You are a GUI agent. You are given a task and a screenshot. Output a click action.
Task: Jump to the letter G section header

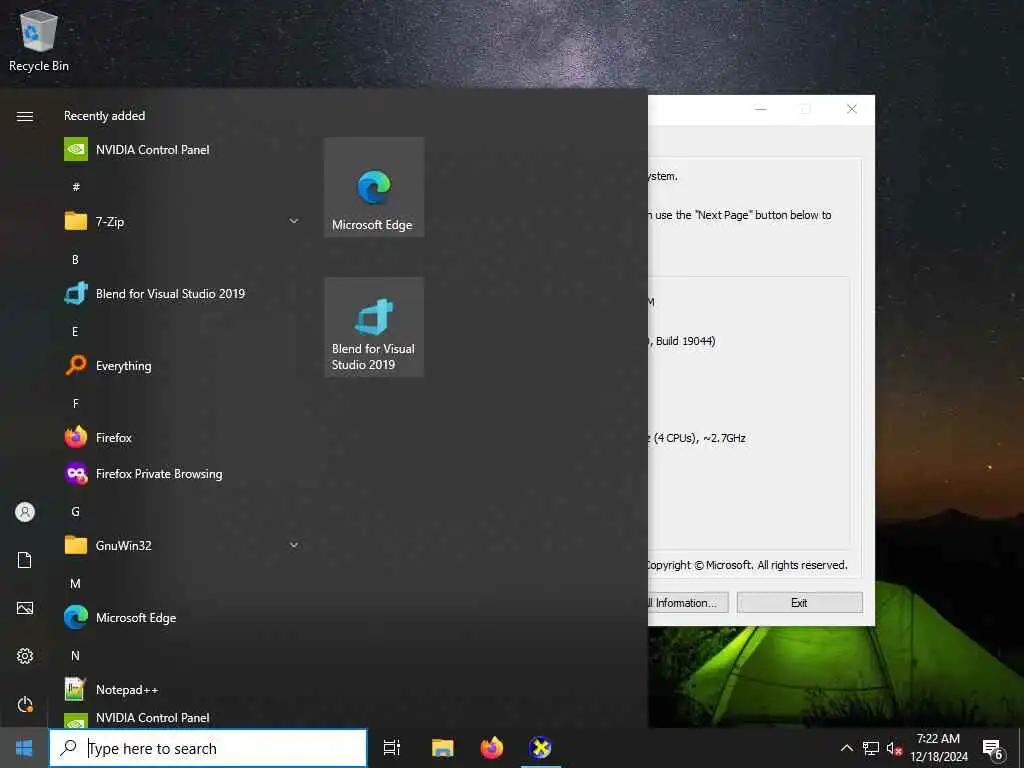coord(75,511)
